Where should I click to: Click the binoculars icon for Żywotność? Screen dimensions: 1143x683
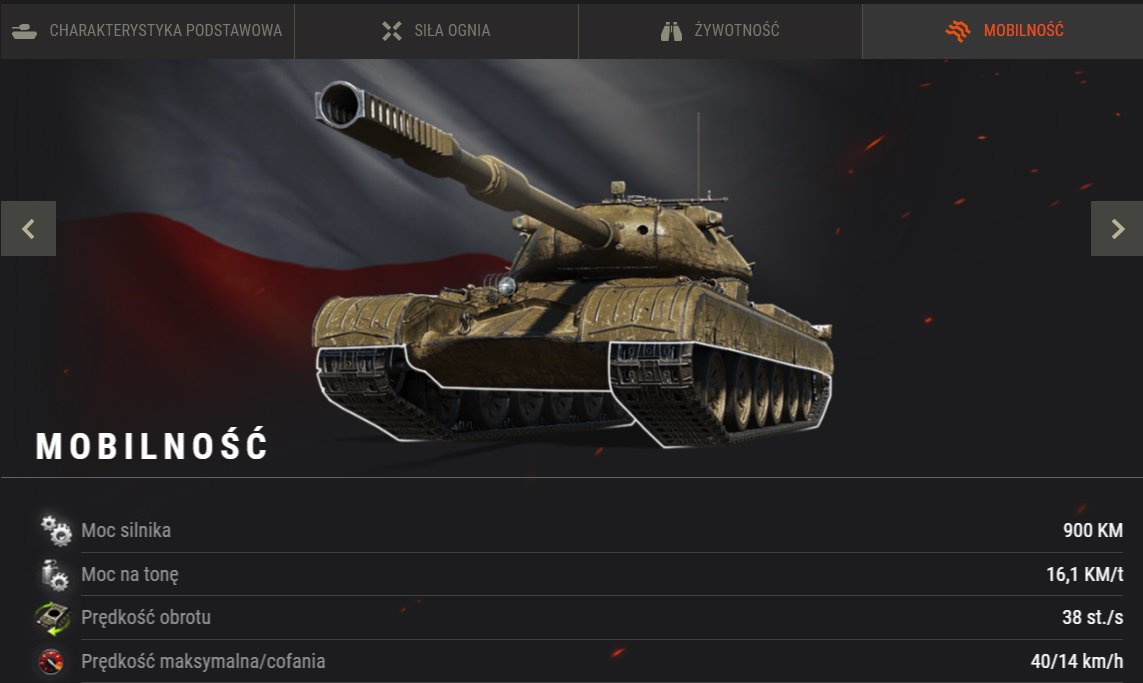pos(671,31)
